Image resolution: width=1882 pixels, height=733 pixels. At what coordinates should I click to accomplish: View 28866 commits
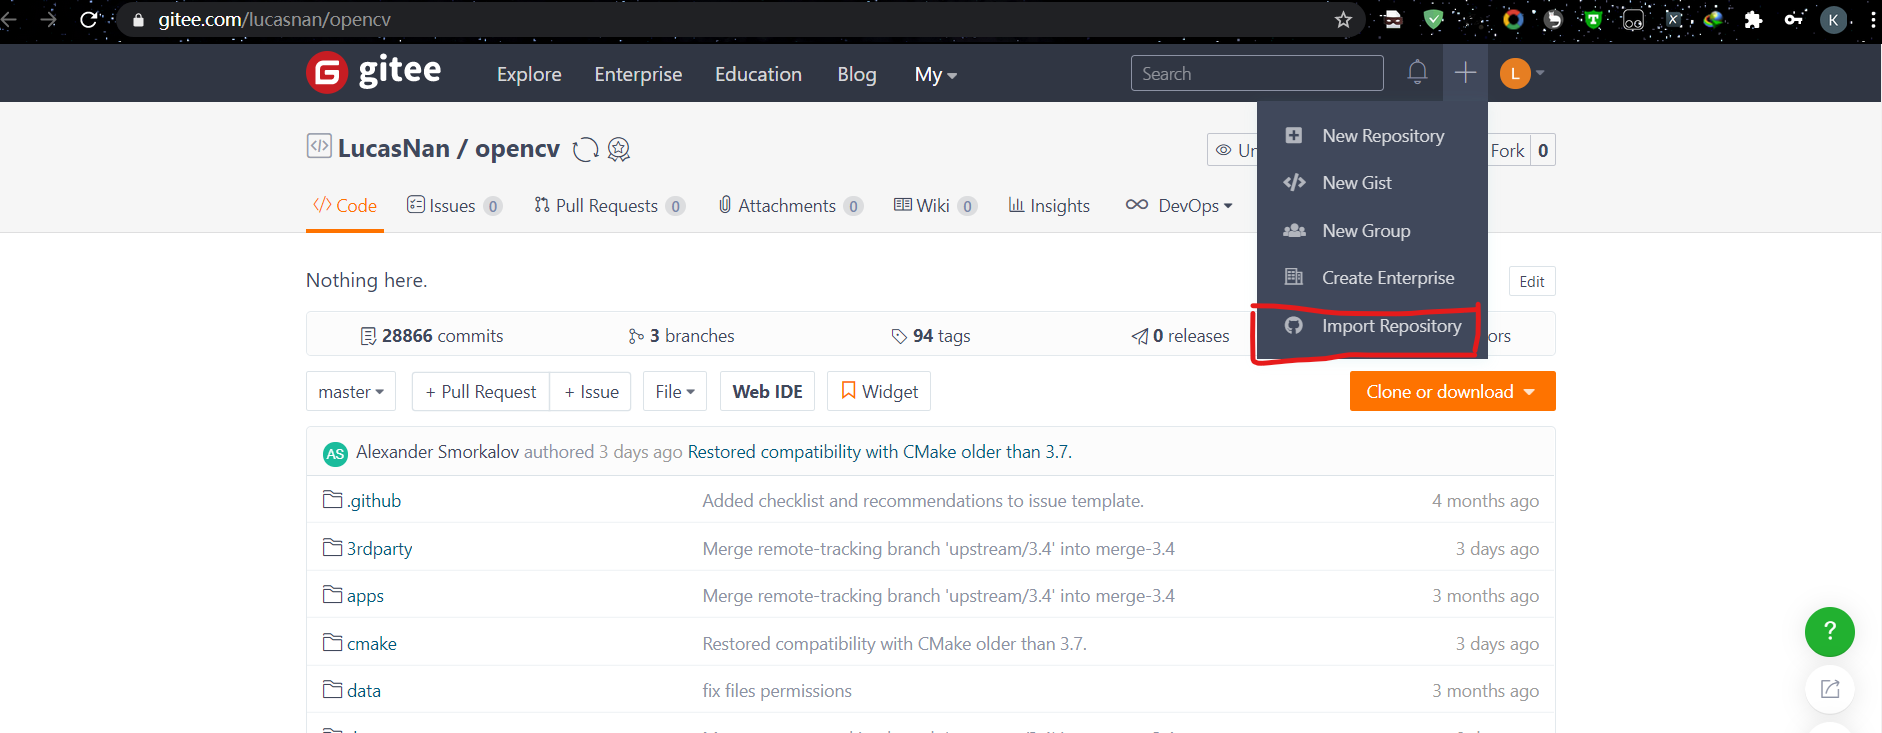(432, 336)
